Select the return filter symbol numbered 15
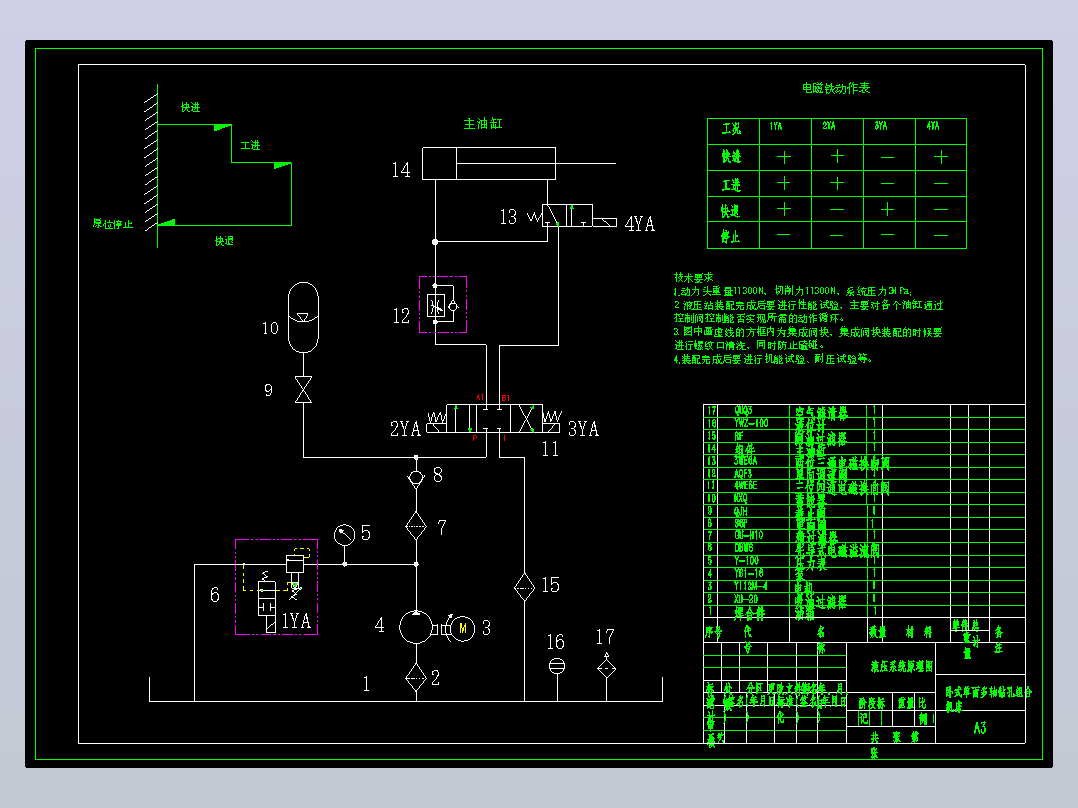1078x808 pixels. 525,587
